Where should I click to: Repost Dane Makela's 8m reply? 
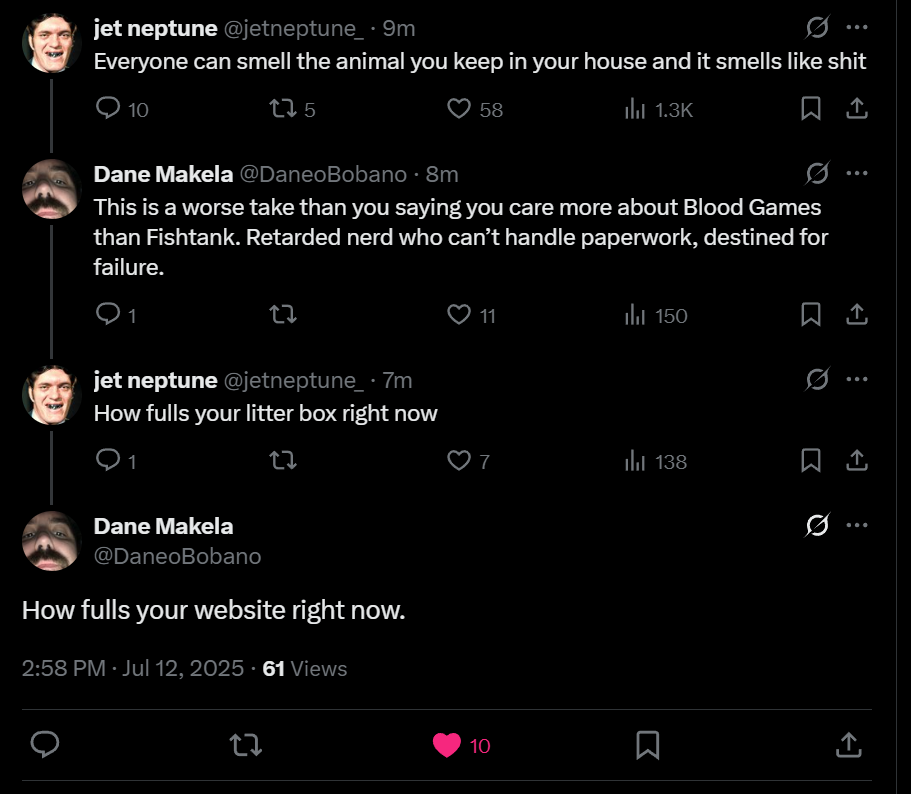[283, 315]
